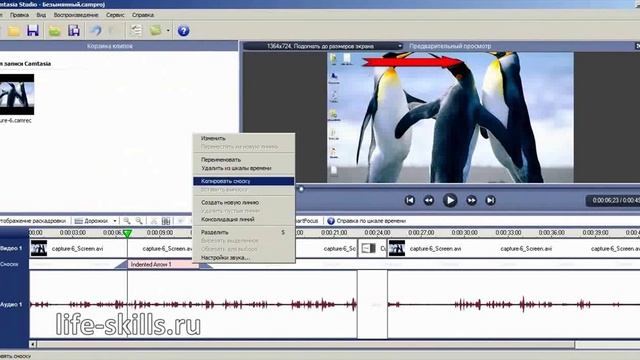Viewport: 640px width, 360px height.
Task: Click the timeline horizontal scrollbar left arrow
Action: point(33,344)
